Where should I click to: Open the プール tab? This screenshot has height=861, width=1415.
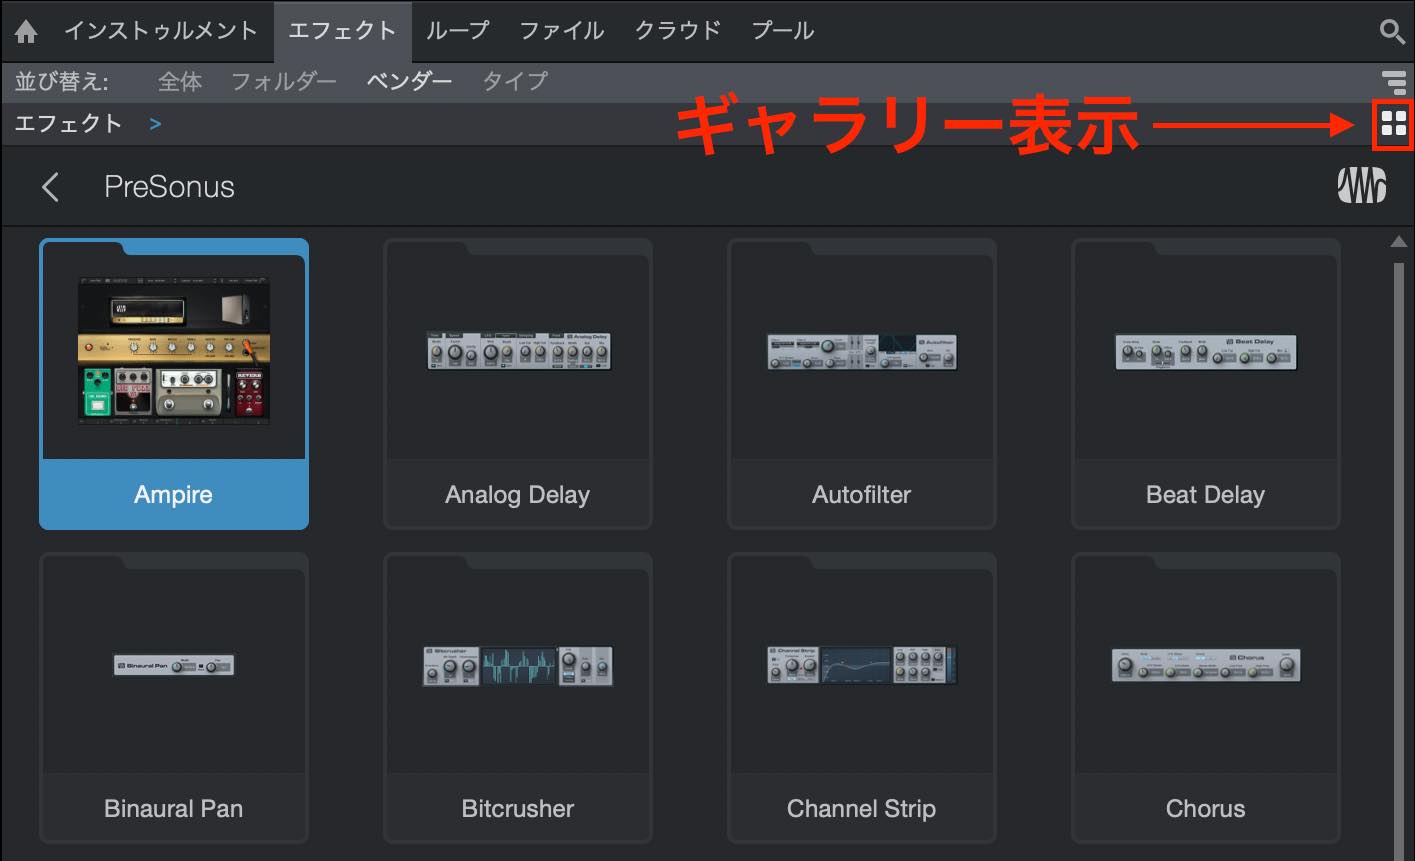coord(782,31)
